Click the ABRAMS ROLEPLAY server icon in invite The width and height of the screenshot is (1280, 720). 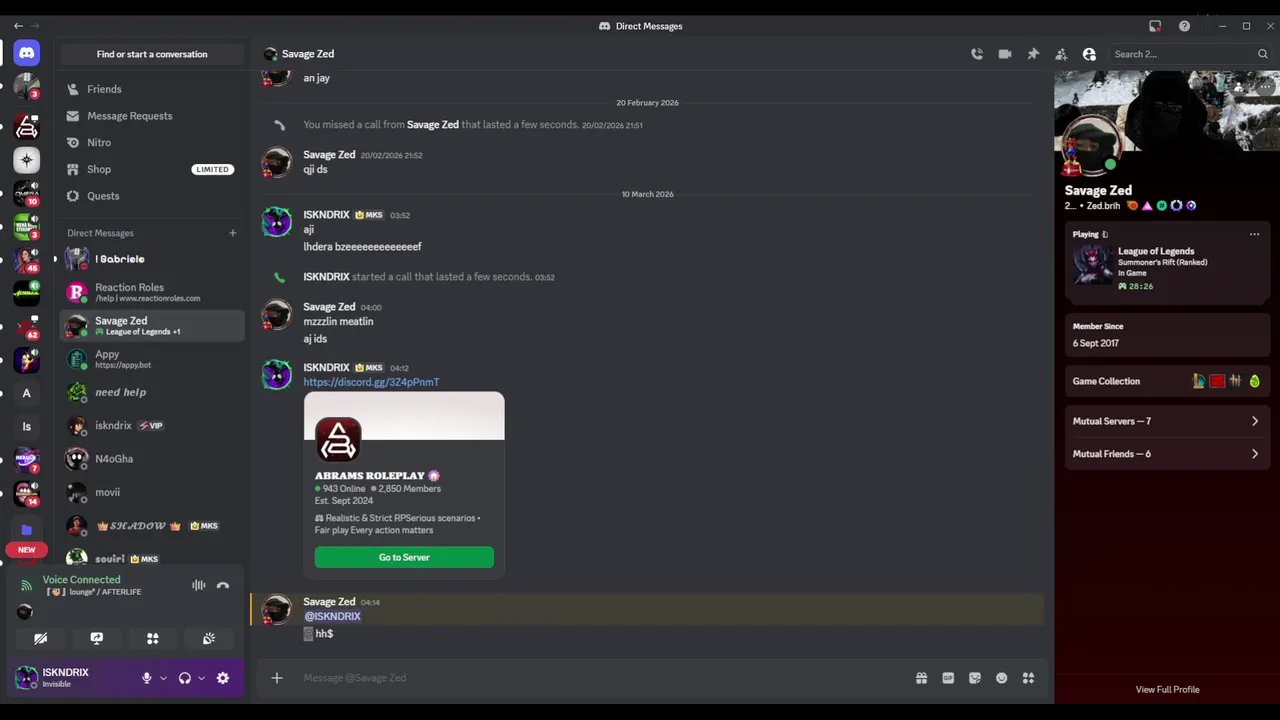338,439
